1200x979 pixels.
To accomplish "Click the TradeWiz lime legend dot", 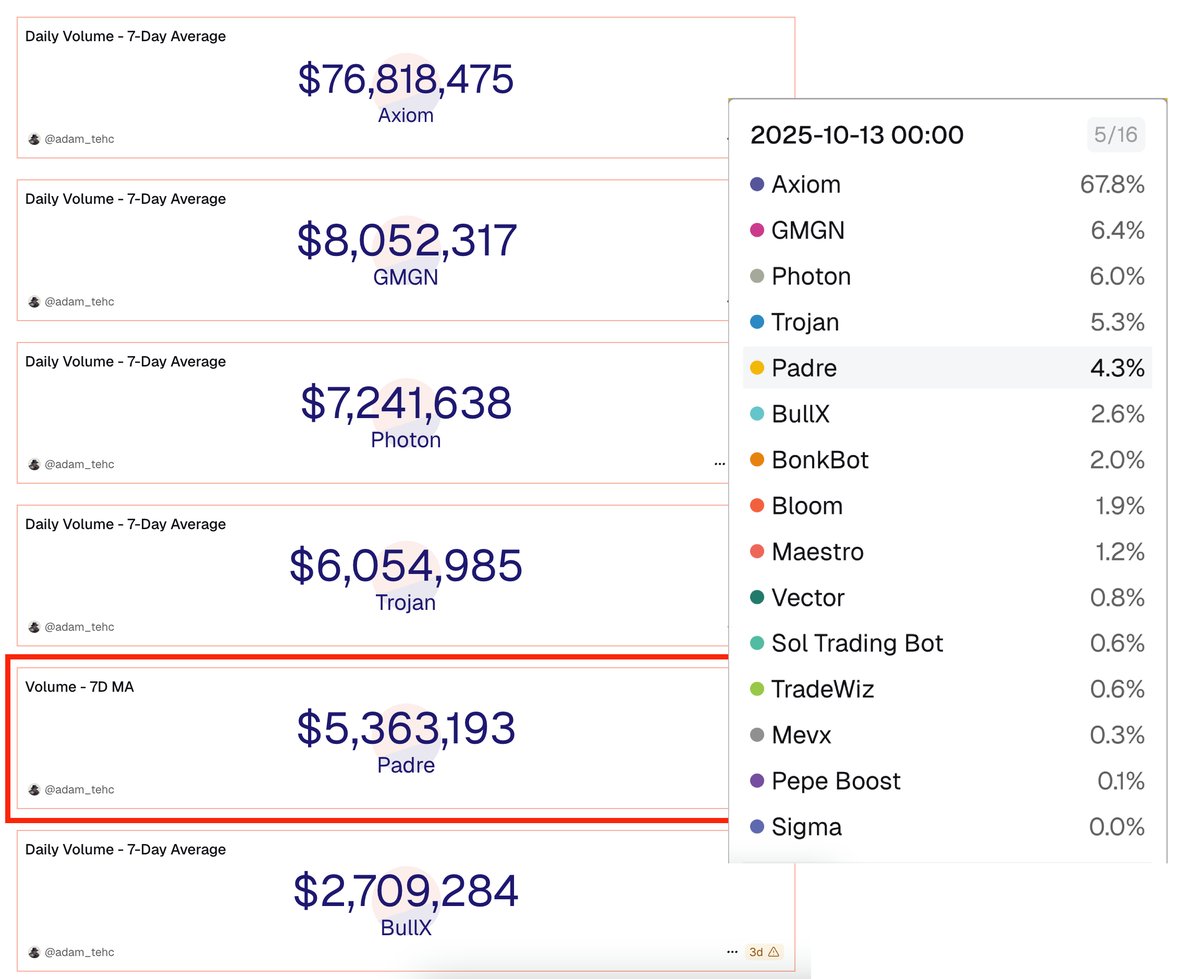I will click(757, 690).
